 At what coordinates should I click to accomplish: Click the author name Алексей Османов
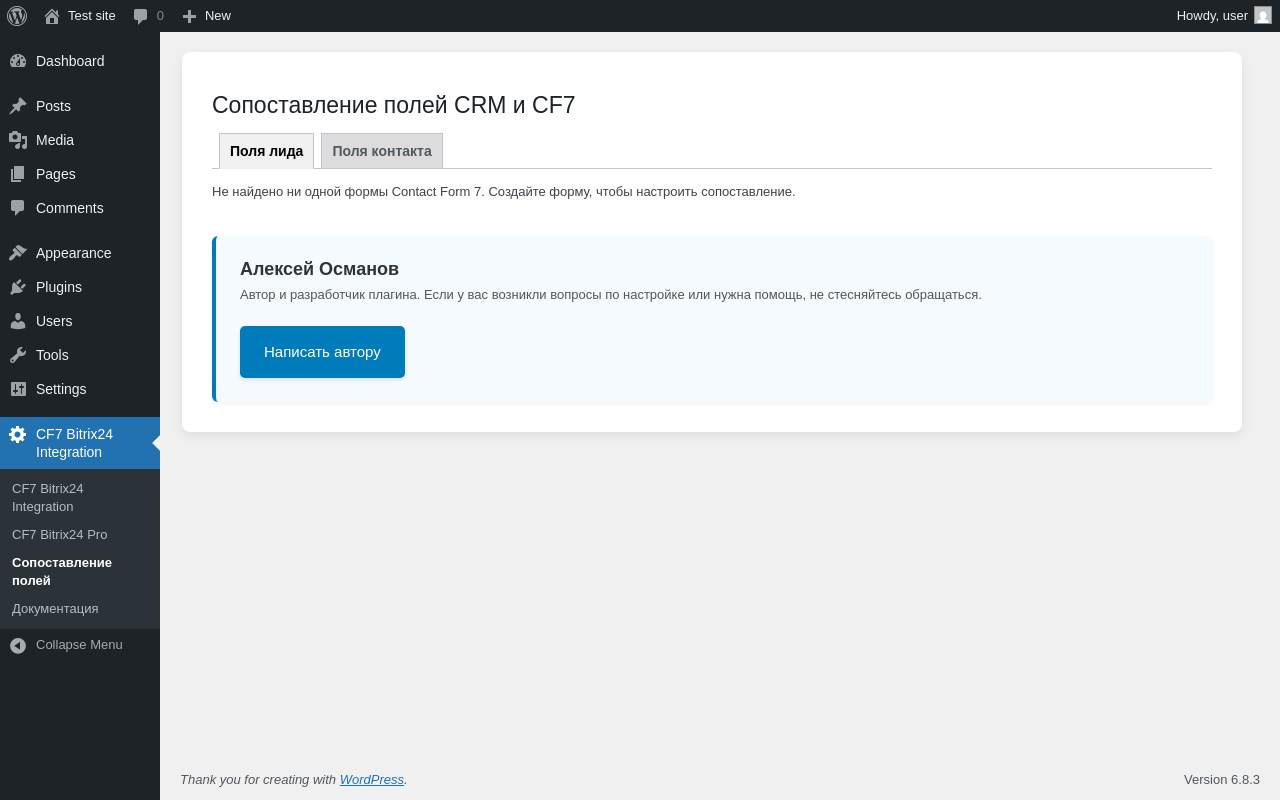click(x=319, y=269)
